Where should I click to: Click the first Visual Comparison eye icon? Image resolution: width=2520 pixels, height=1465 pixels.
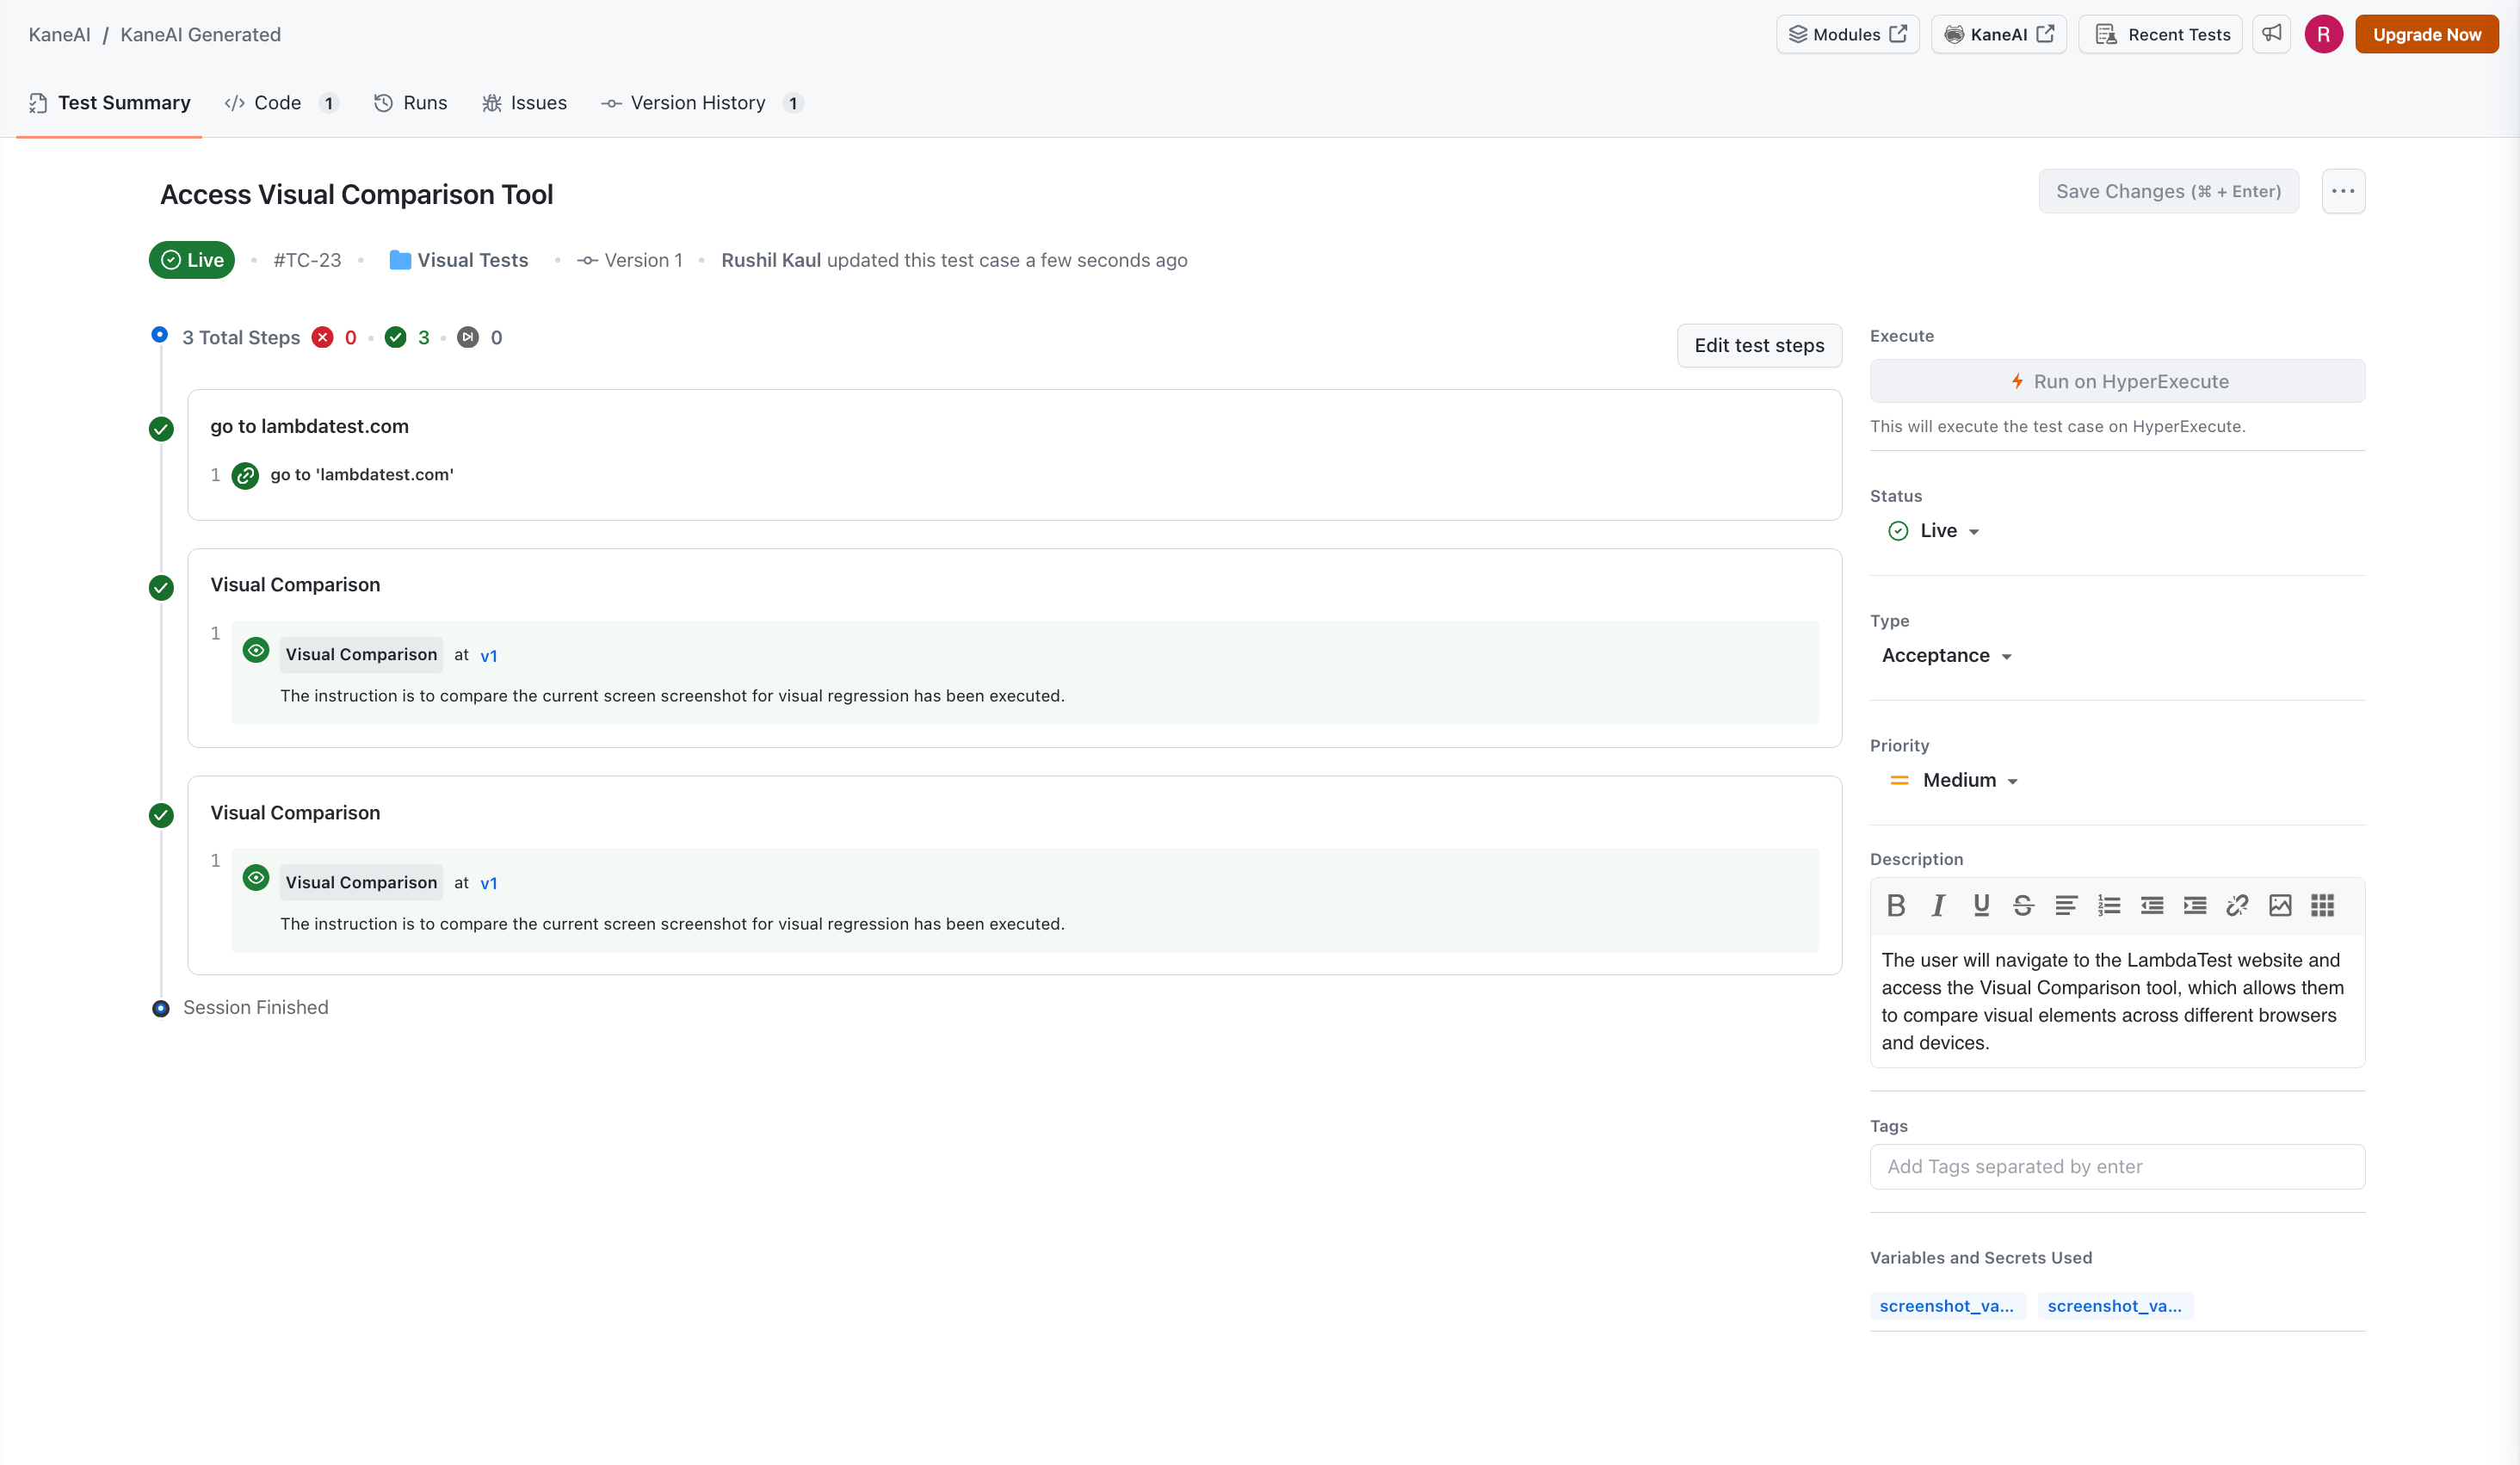pos(256,651)
